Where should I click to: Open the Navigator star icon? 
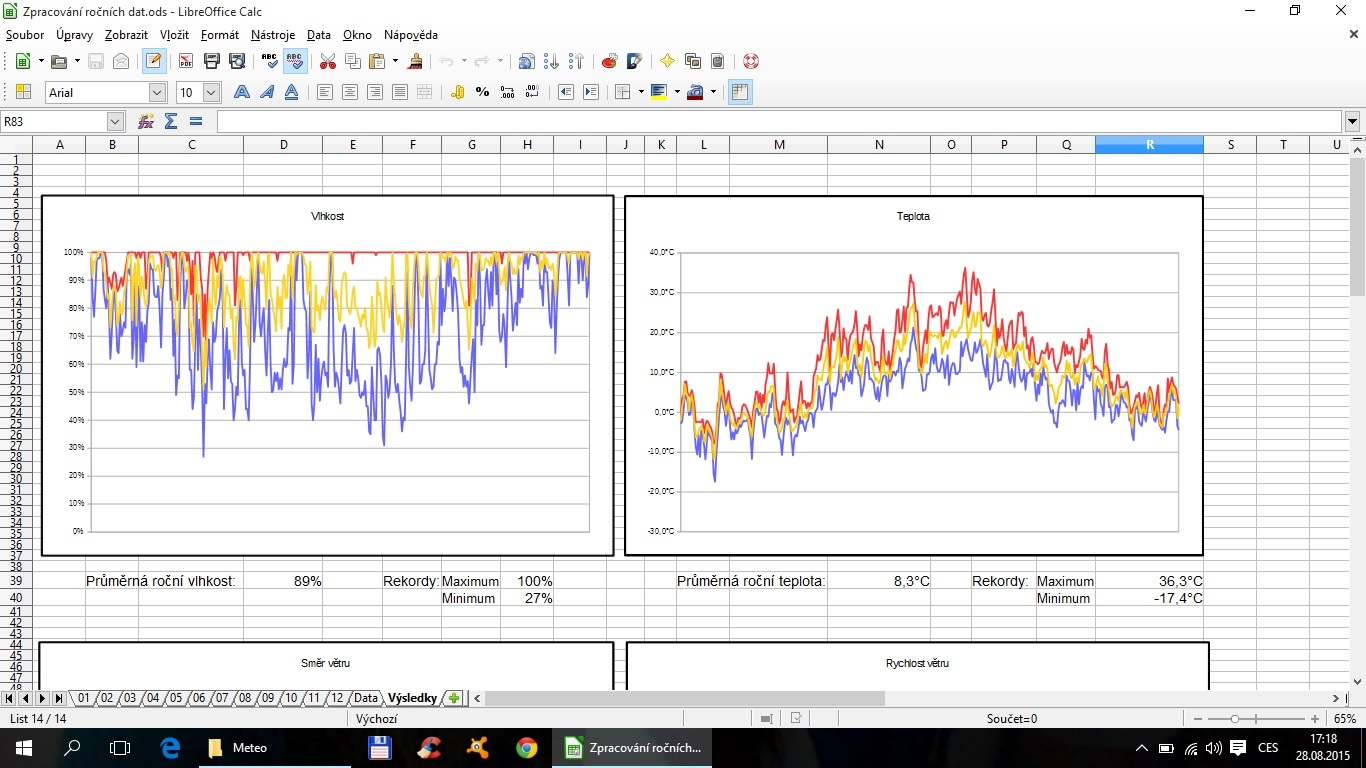(x=667, y=61)
